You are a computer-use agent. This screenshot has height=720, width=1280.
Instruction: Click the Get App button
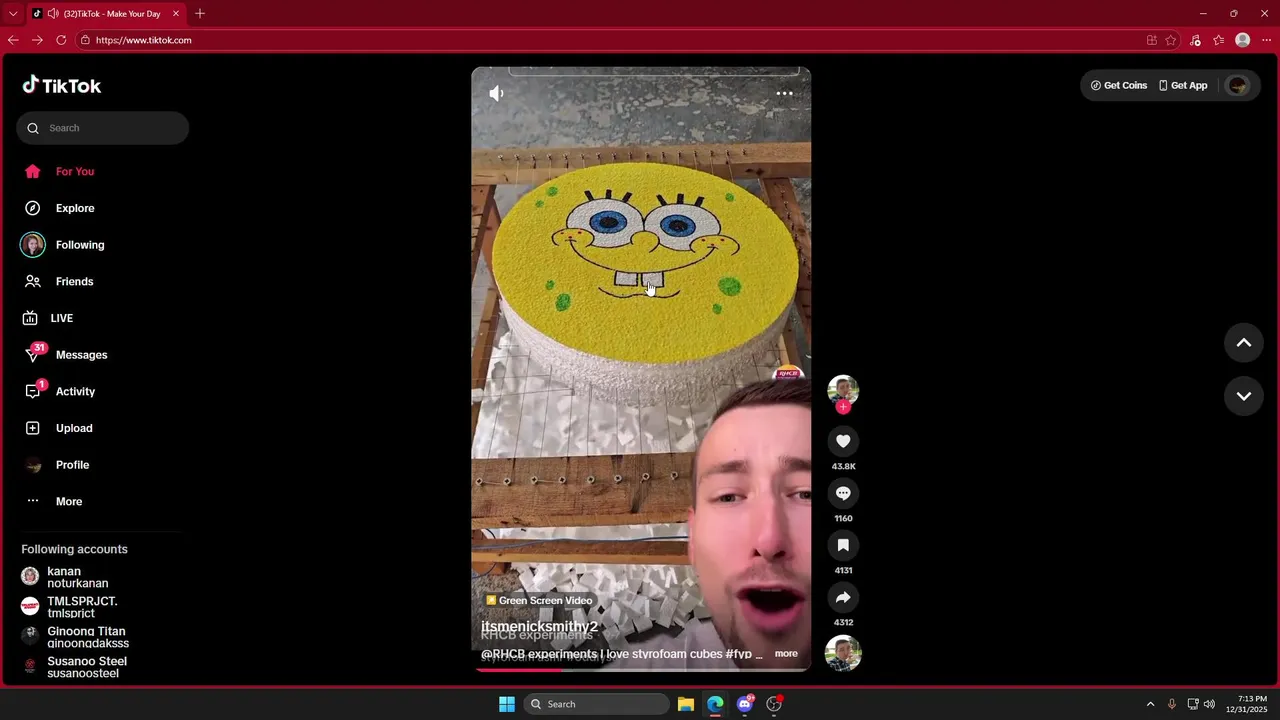tap(1183, 85)
